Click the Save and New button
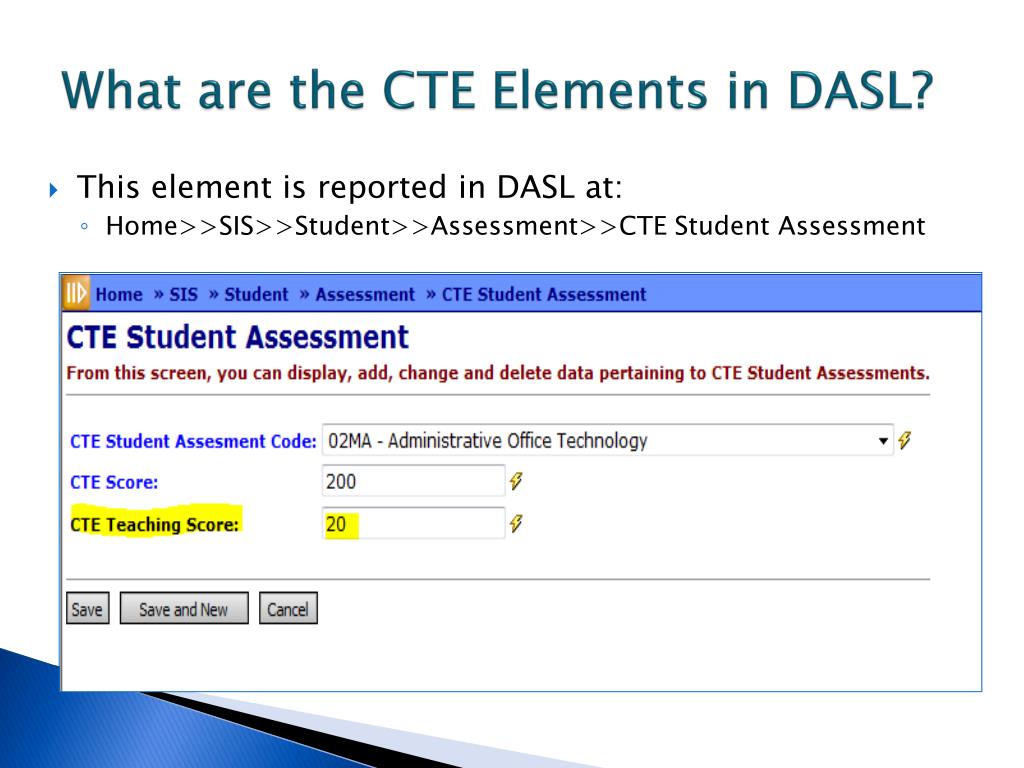 (x=184, y=609)
